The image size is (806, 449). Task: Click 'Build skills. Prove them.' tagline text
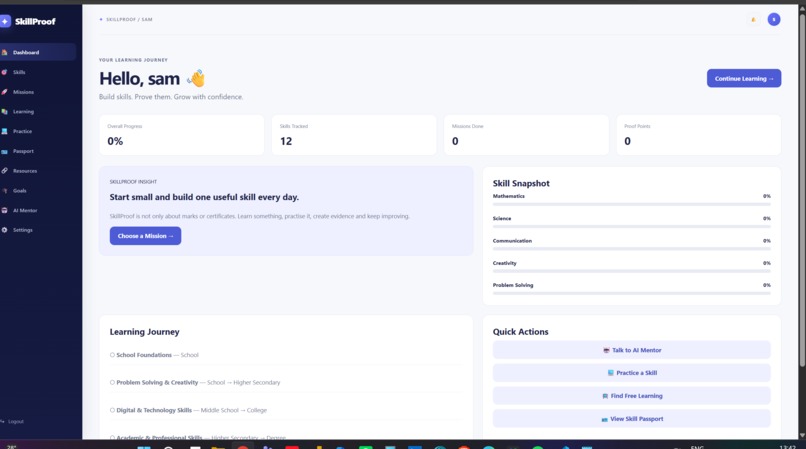click(x=171, y=97)
